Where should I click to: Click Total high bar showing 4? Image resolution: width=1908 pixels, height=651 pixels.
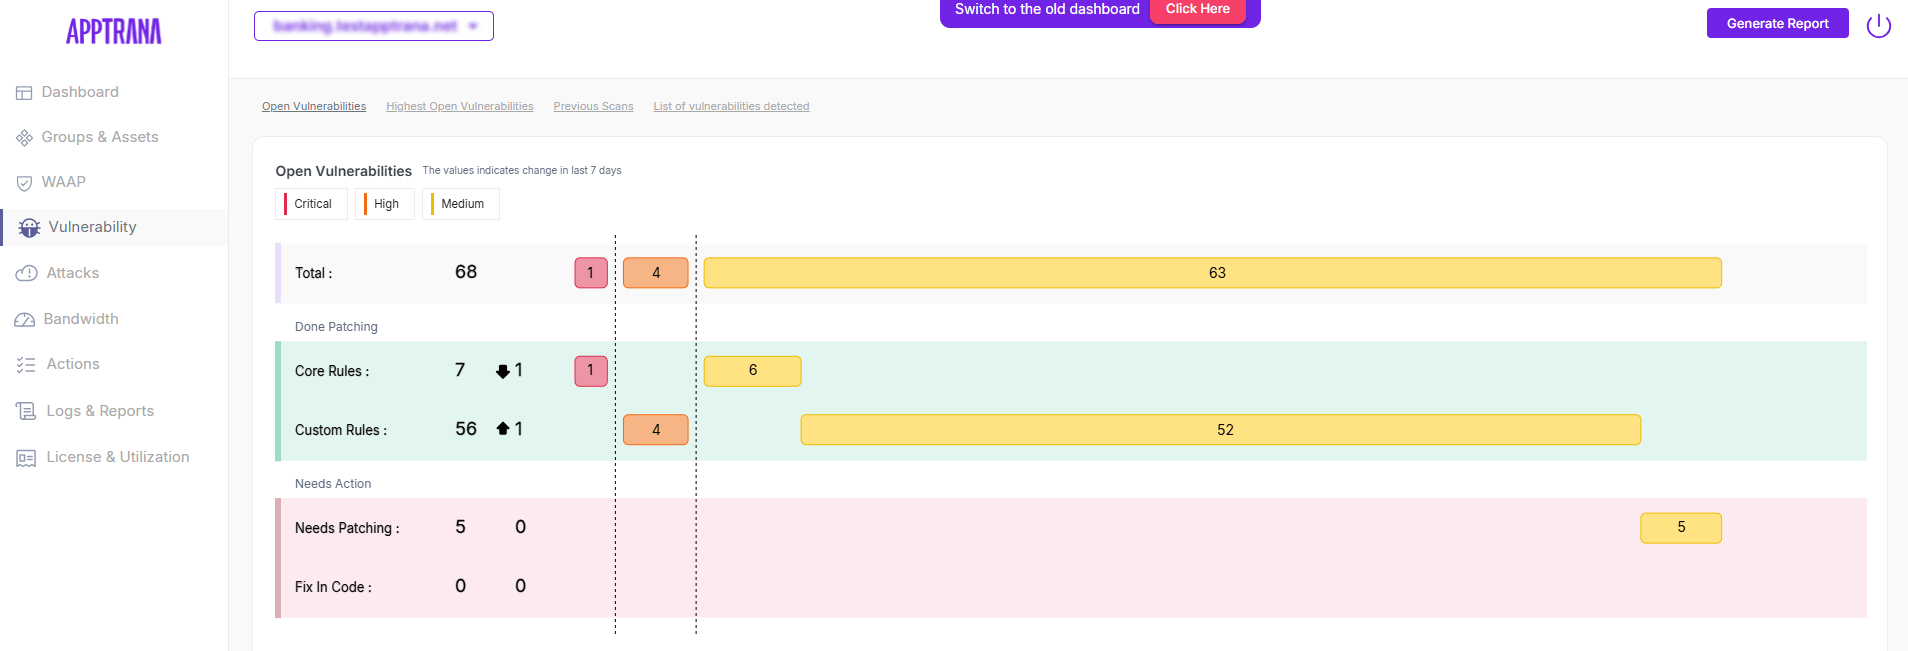tap(656, 273)
